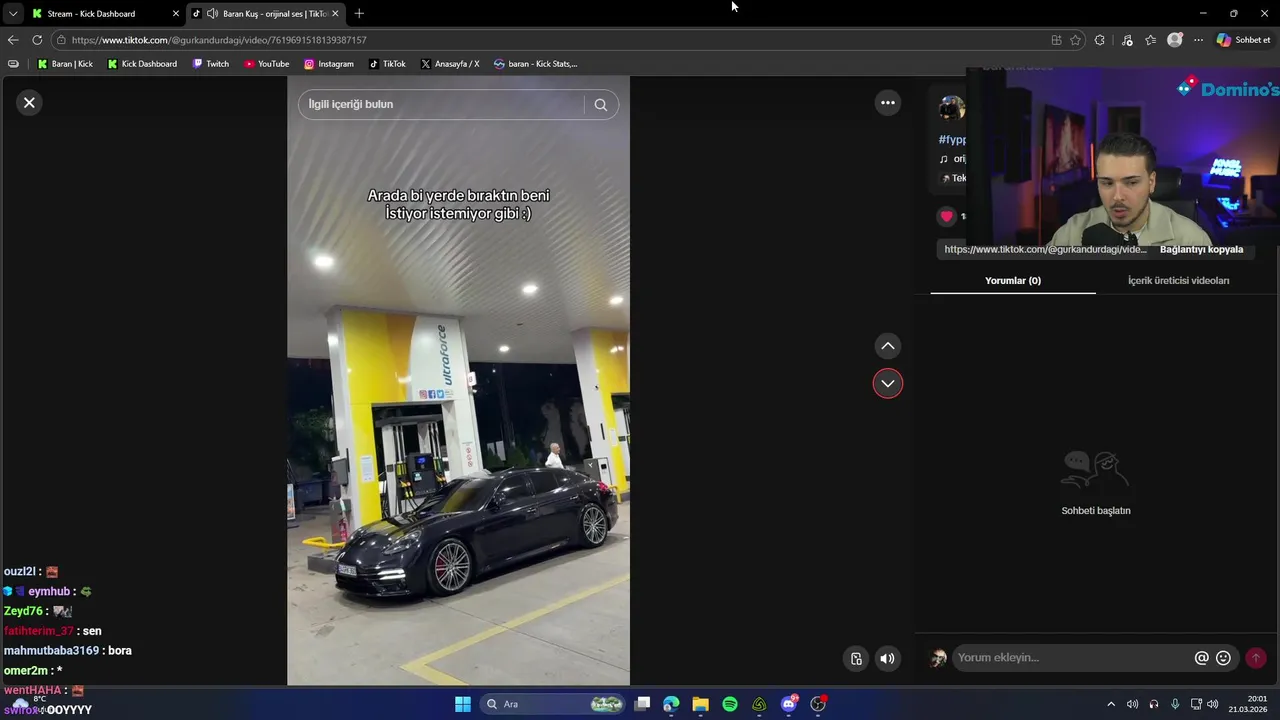Open the favorites list icon
Viewport: 1280px width, 720px height.
pos(1151,40)
